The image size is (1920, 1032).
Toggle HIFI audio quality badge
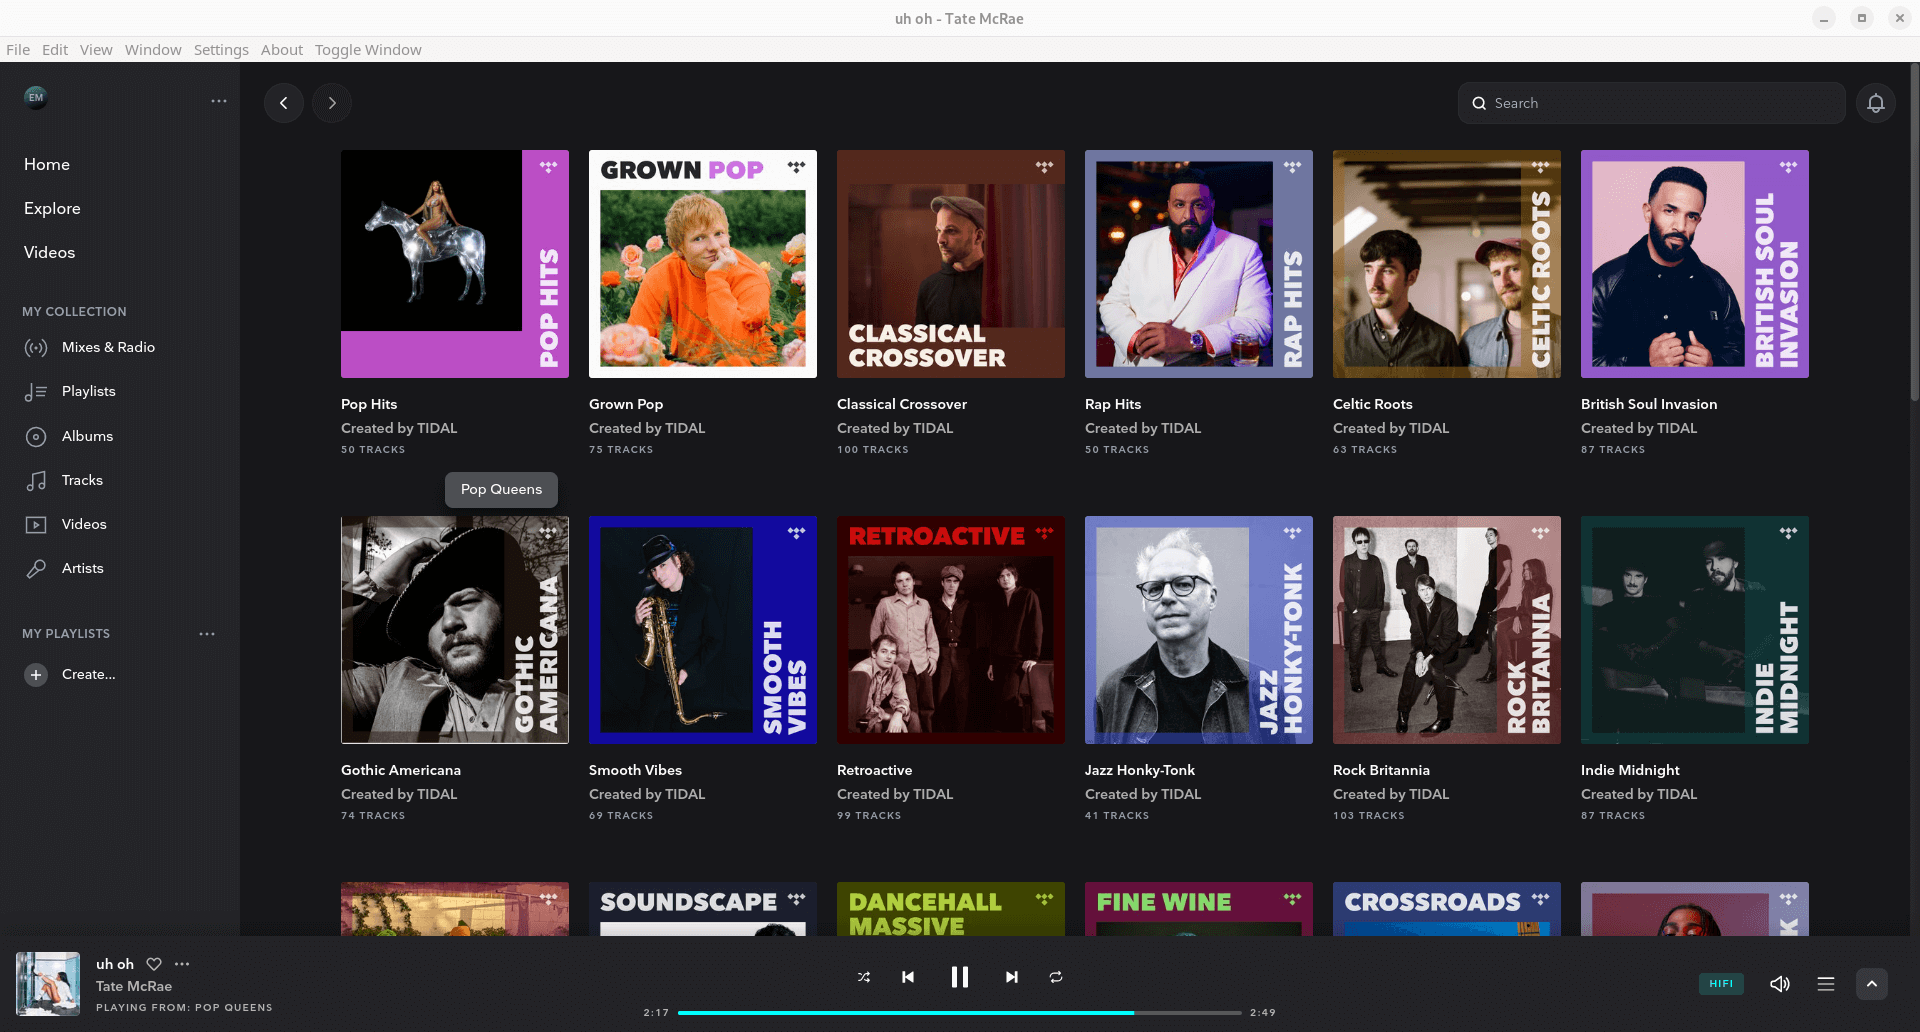tap(1721, 984)
